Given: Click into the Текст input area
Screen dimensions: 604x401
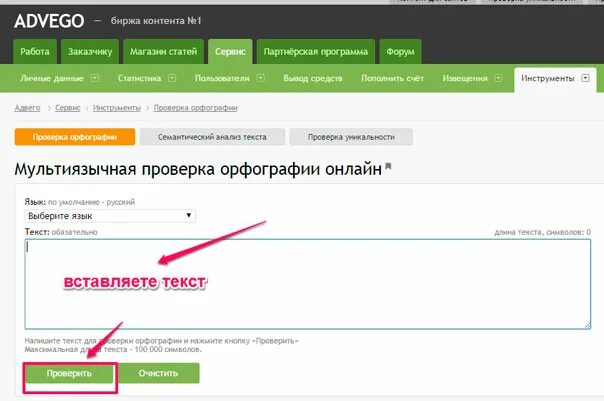Looking at the screenshot, I should [308, 284].
